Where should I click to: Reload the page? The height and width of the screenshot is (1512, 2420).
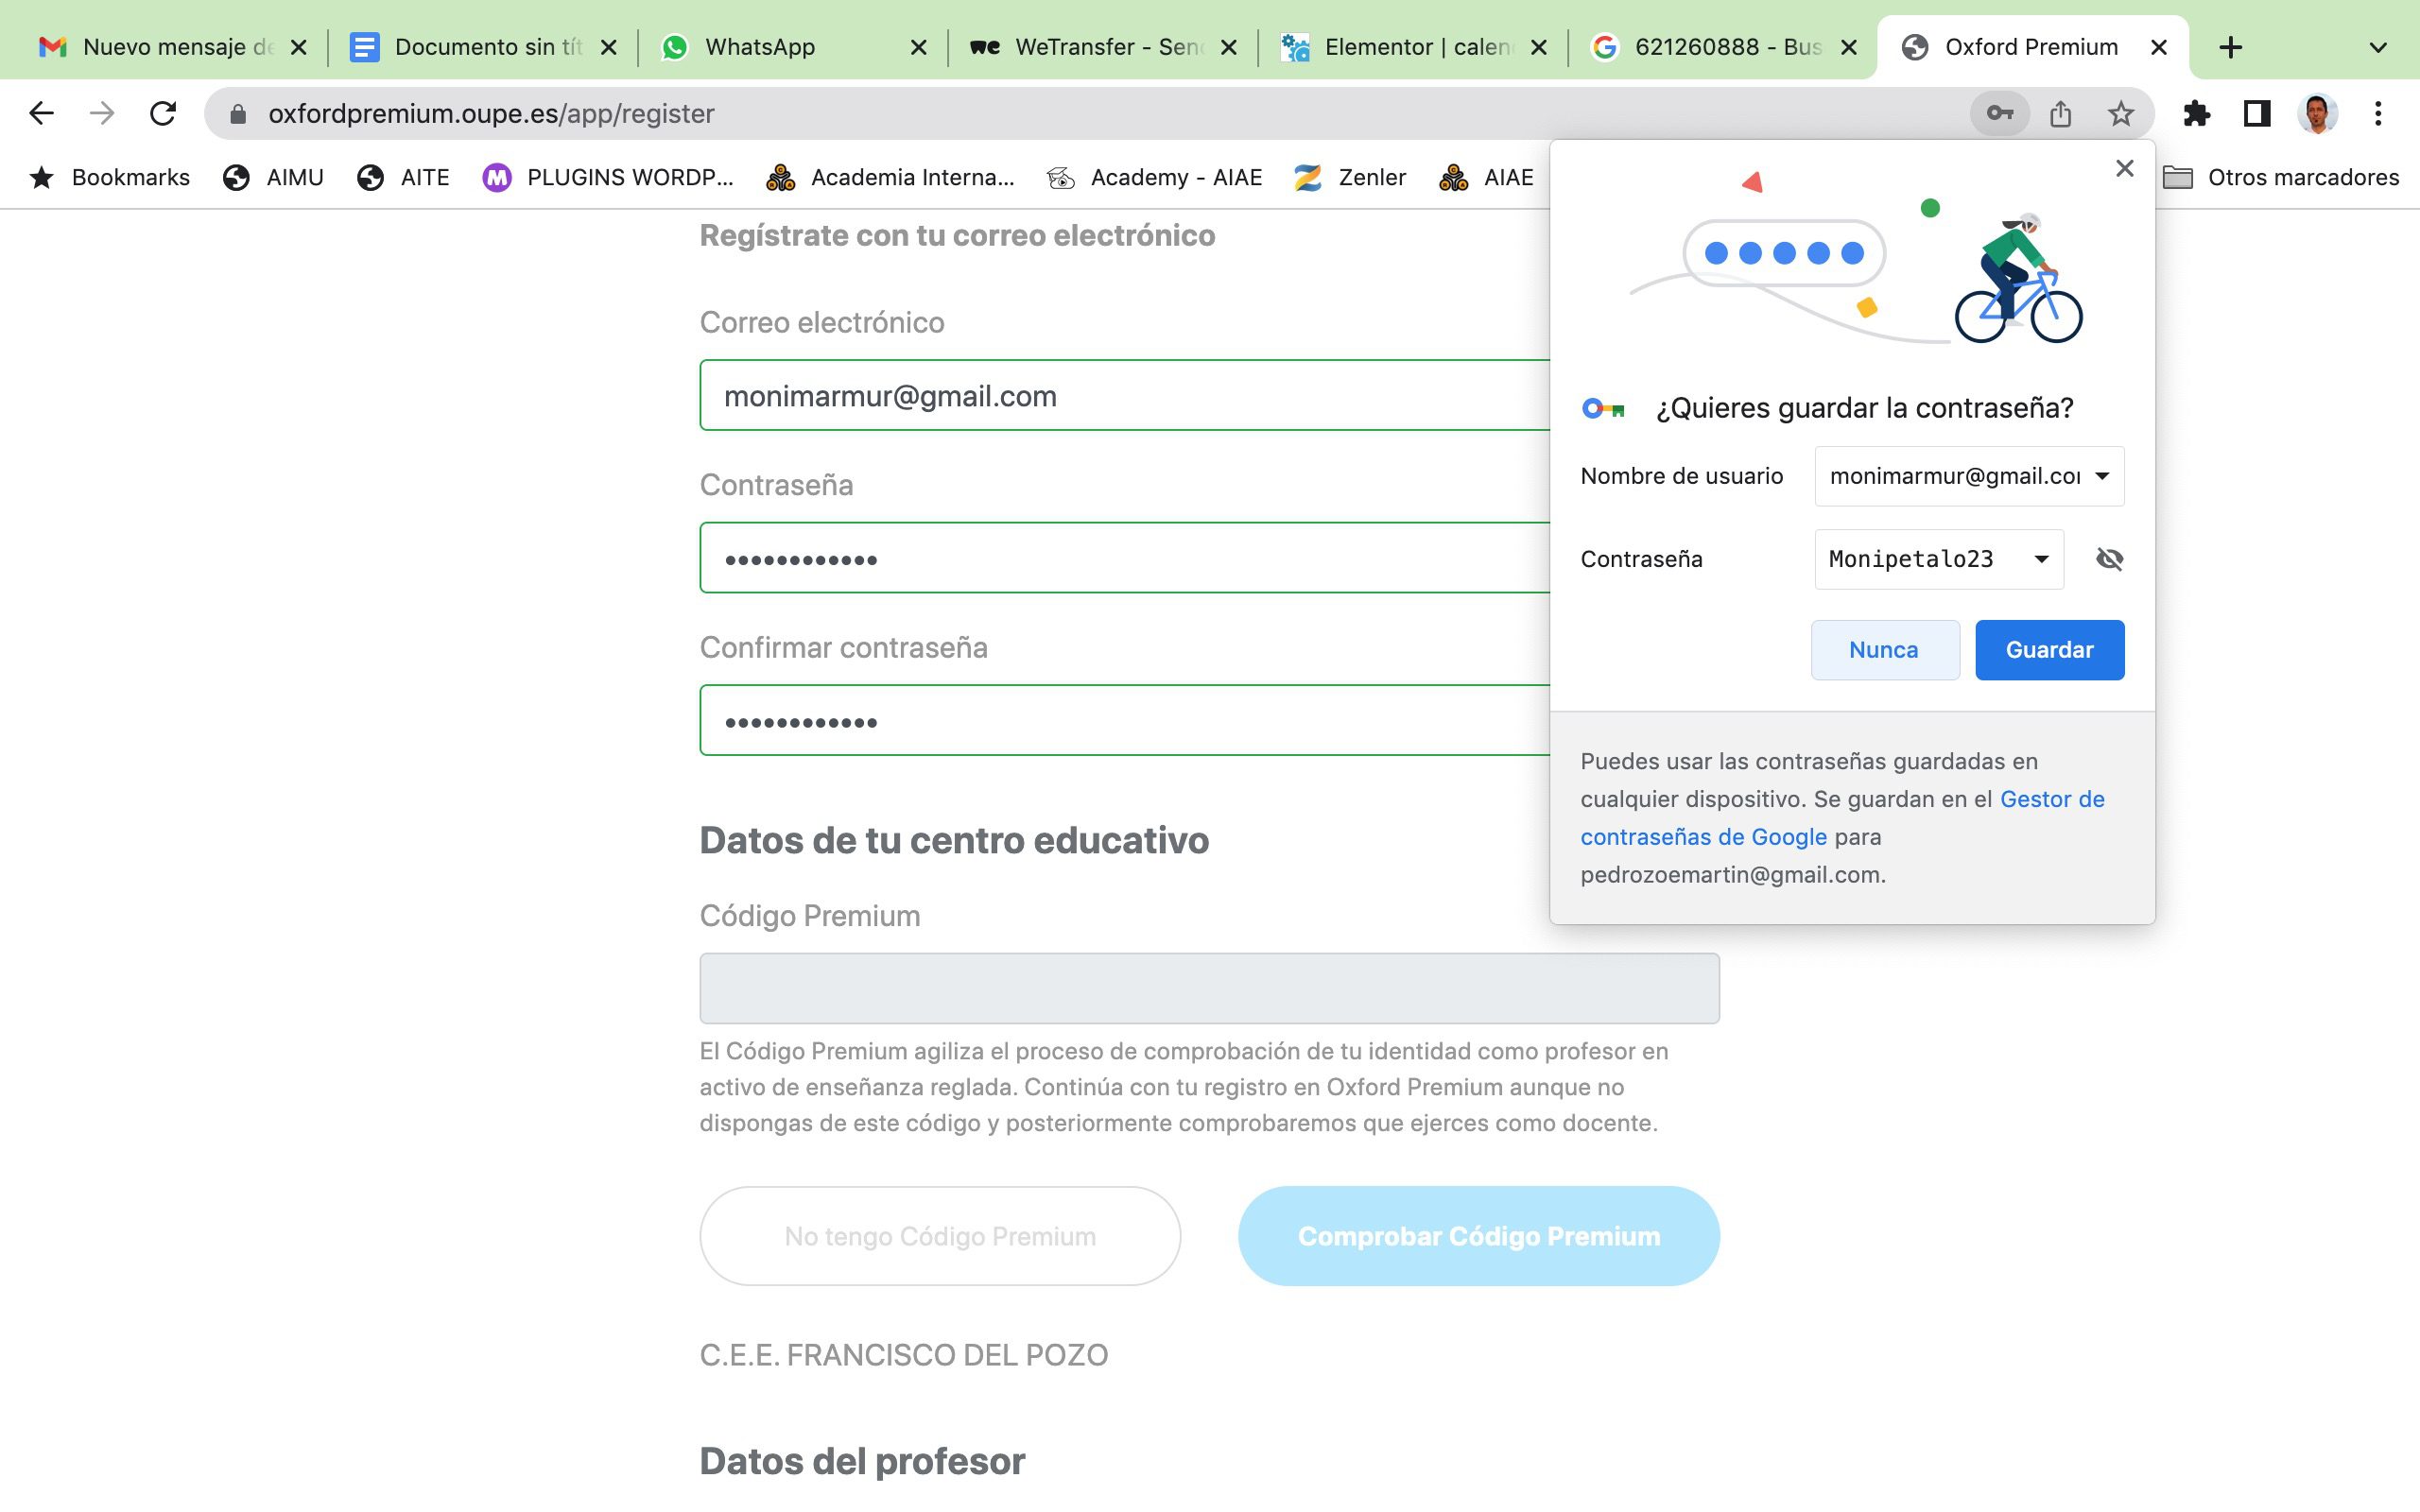163,113
